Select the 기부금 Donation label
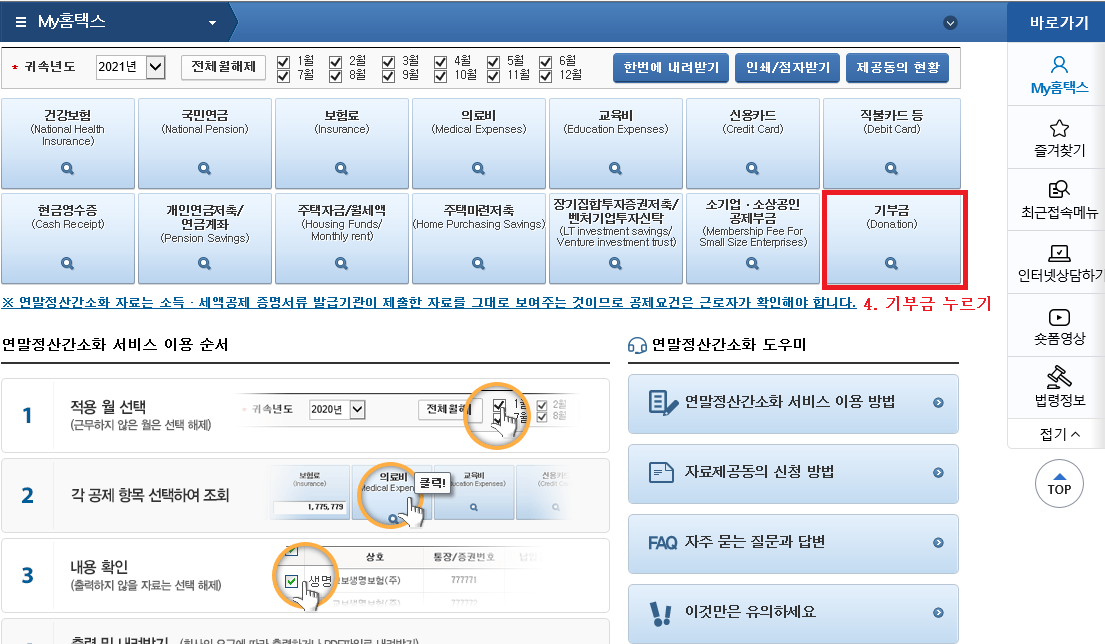Image resolution: width=1105 pixels, height=644 pixels. point(891,216)
